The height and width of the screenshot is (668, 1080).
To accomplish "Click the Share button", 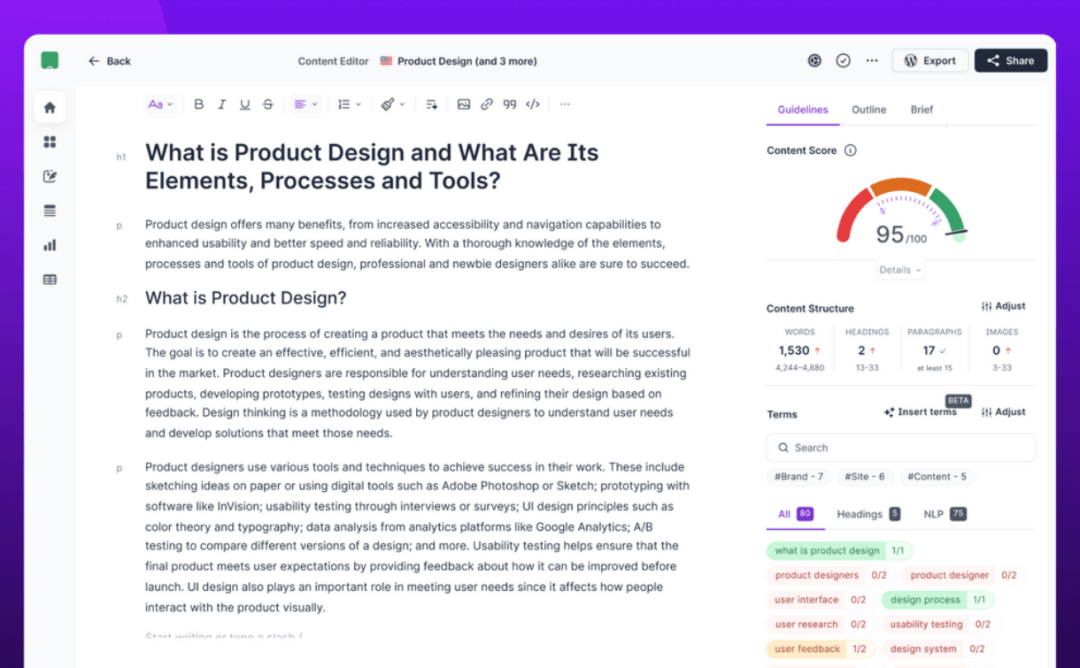I will [1010, 61].
